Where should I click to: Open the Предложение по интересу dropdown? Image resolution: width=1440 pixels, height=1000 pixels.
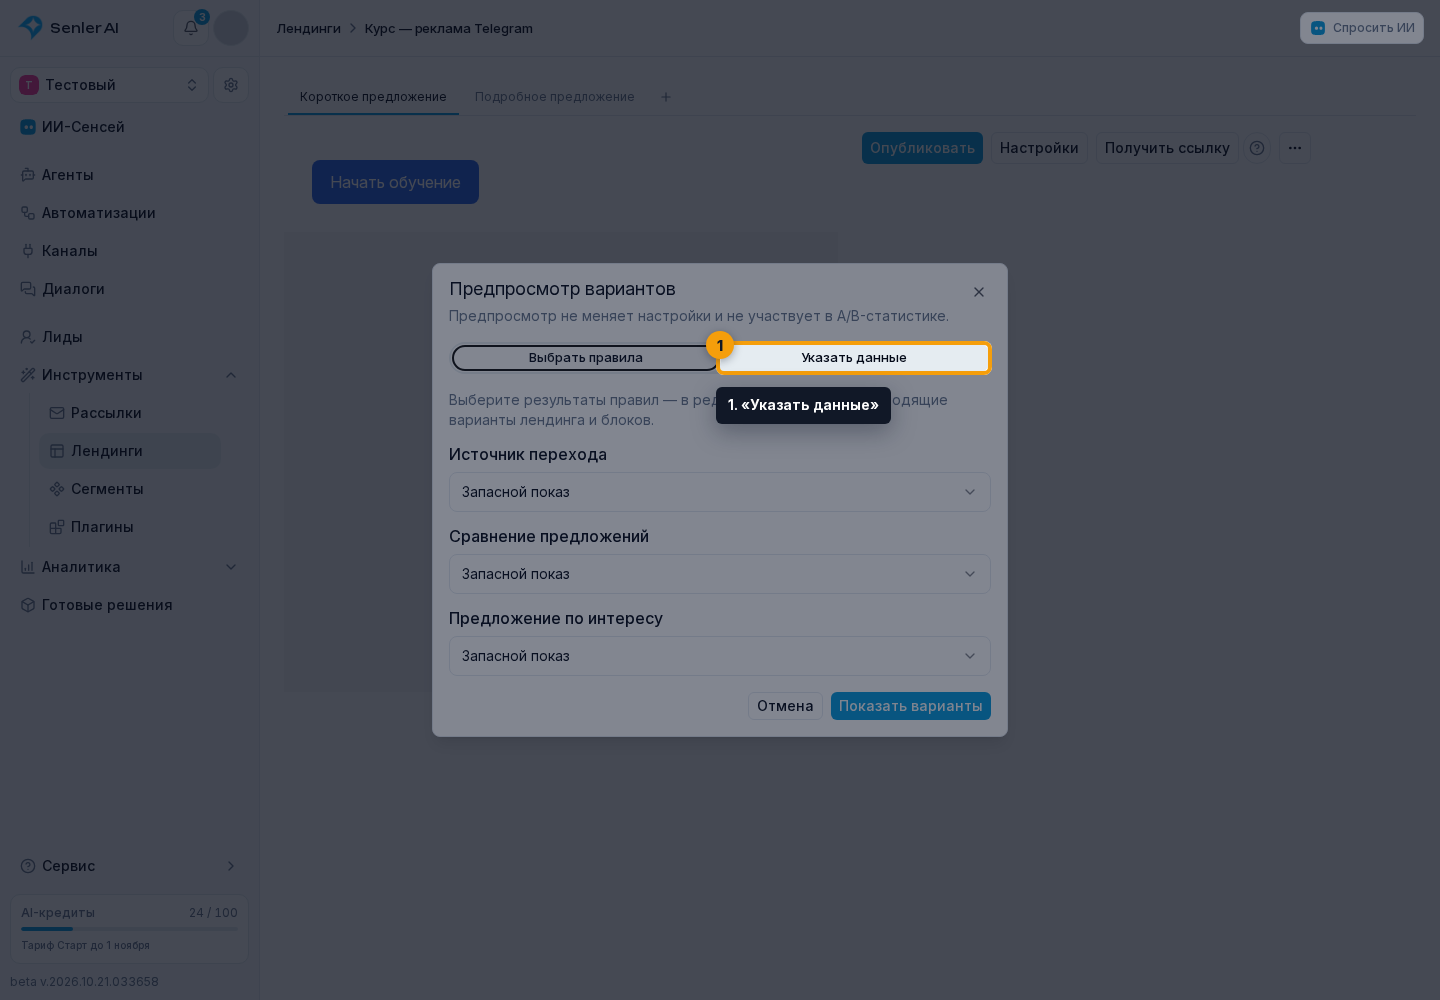click(x=720, y=656)
